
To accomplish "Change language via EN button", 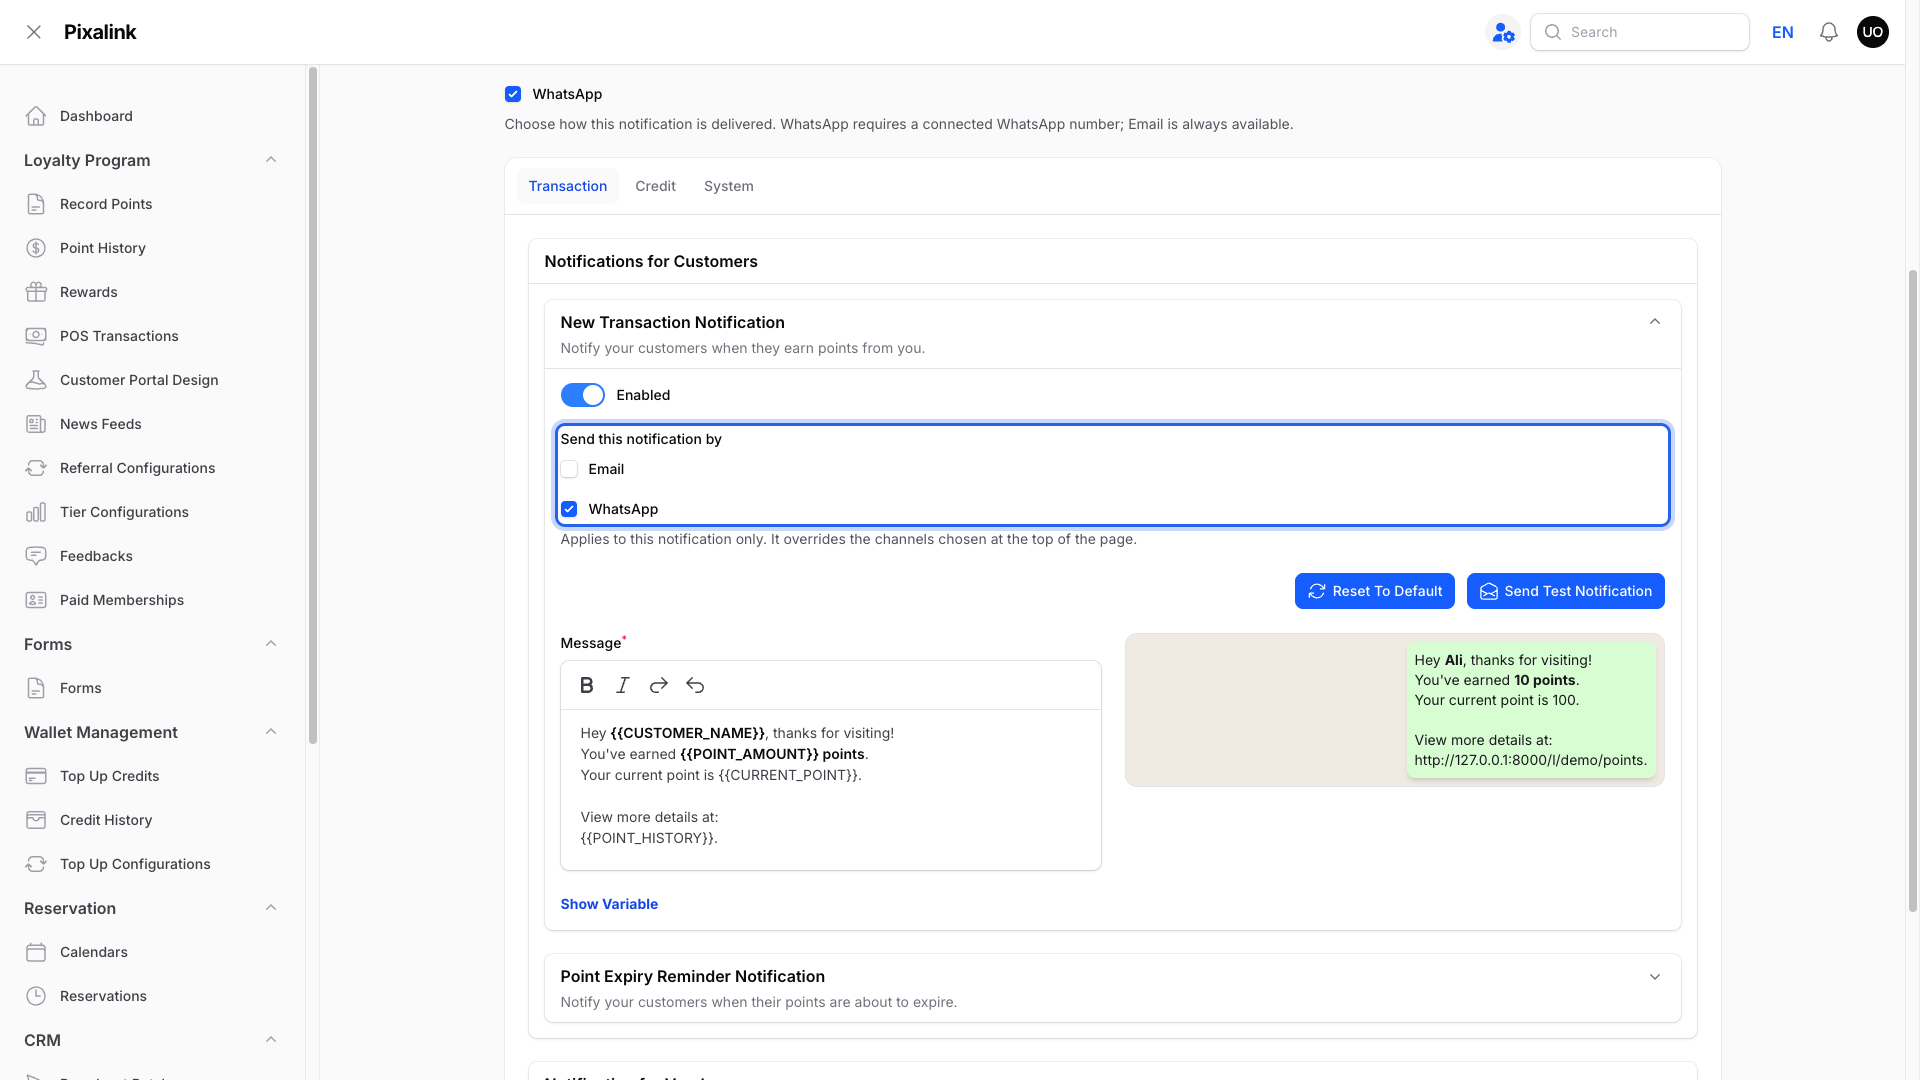I will pos(1783,32).
